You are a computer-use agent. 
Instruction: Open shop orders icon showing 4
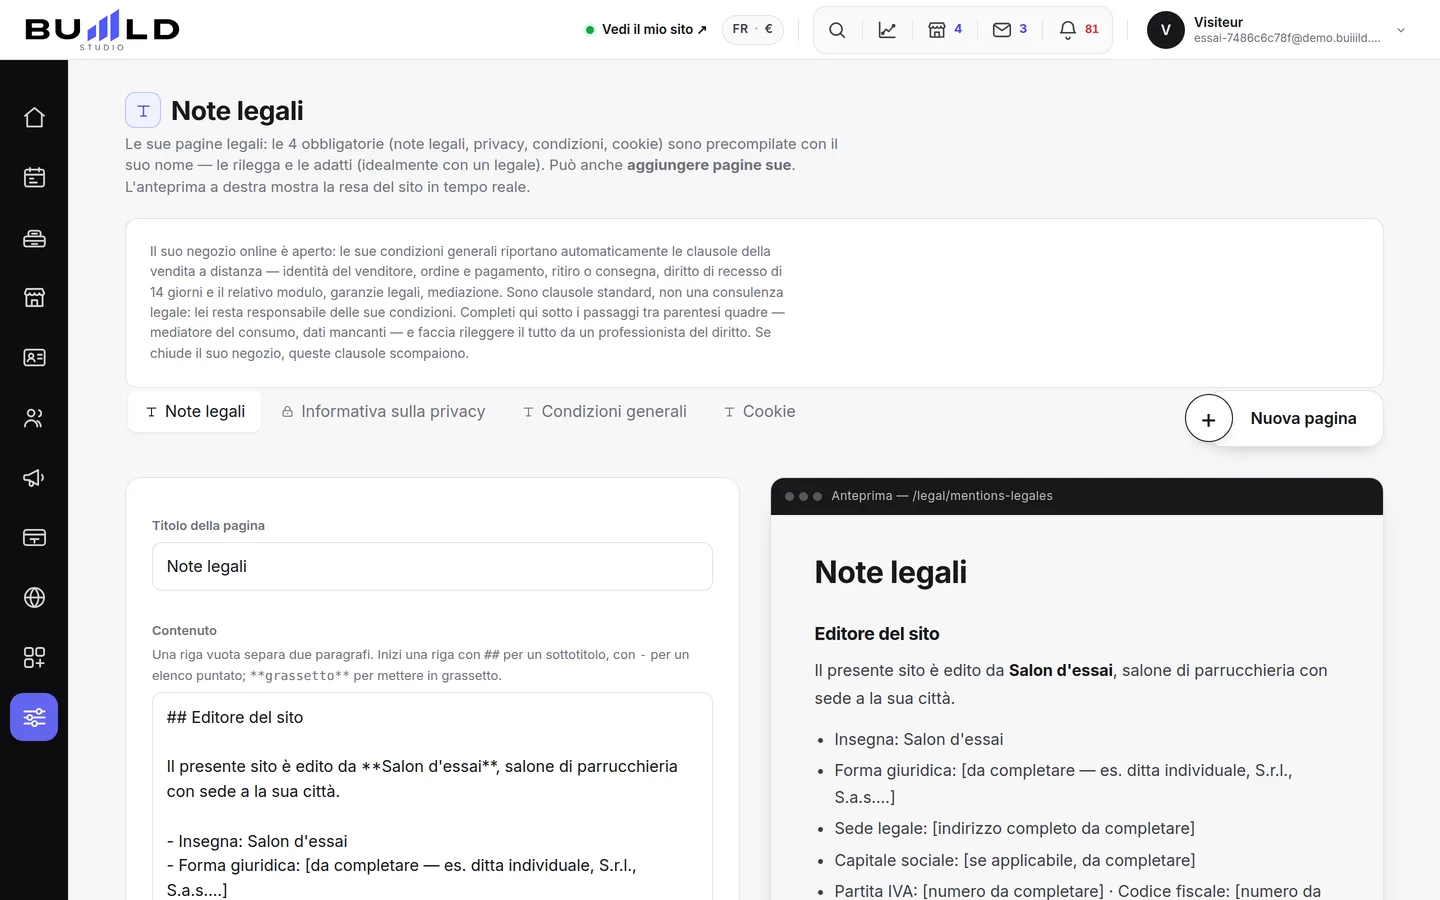click(945, 30)
